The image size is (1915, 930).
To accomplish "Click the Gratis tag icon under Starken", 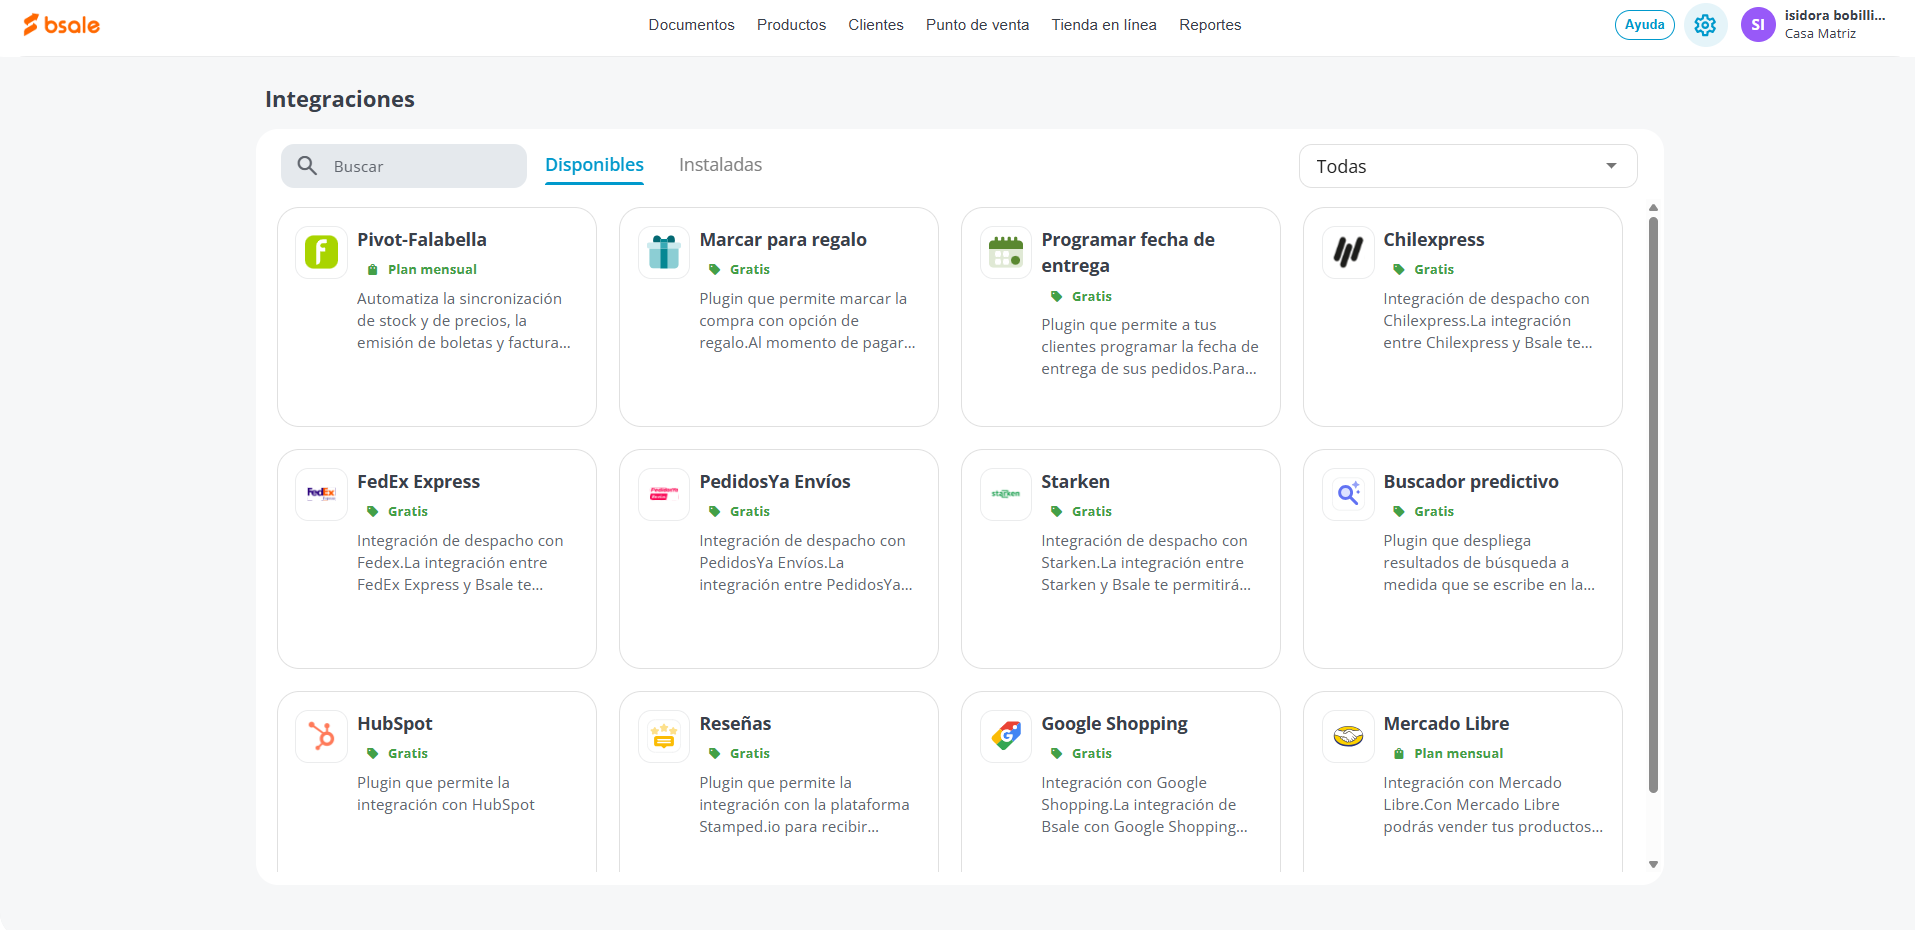I will point(1057,512).
